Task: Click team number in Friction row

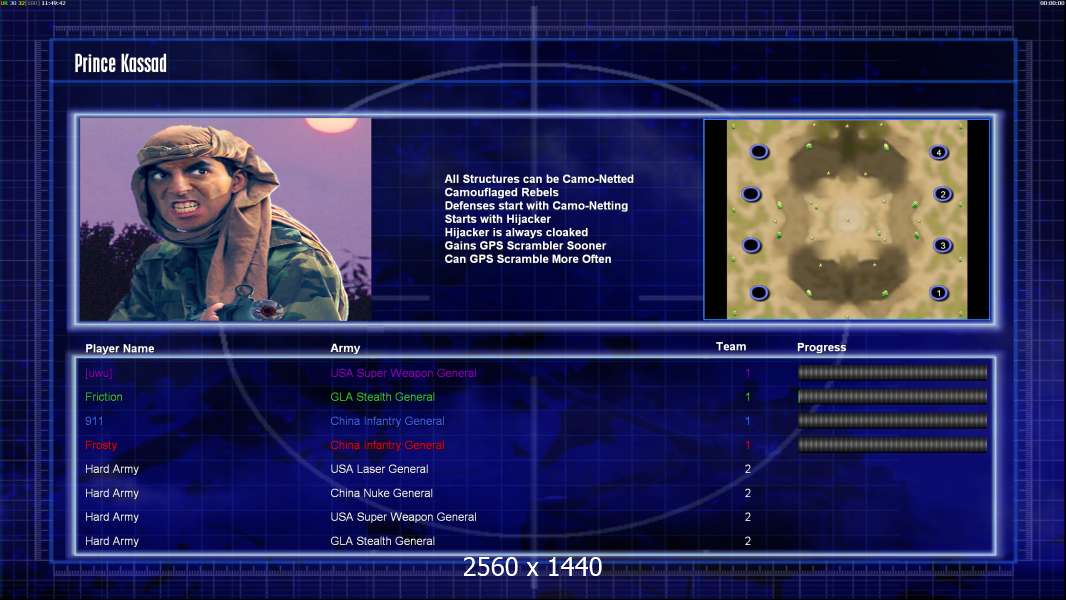Action: coord(747,397)
